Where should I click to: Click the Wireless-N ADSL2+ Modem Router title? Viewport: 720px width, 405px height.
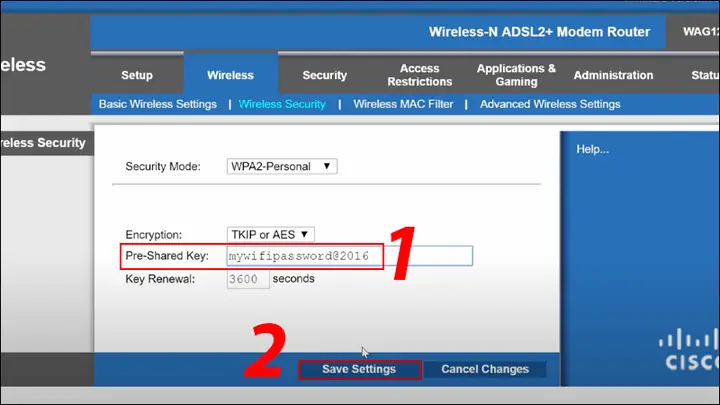click(540, 32)
